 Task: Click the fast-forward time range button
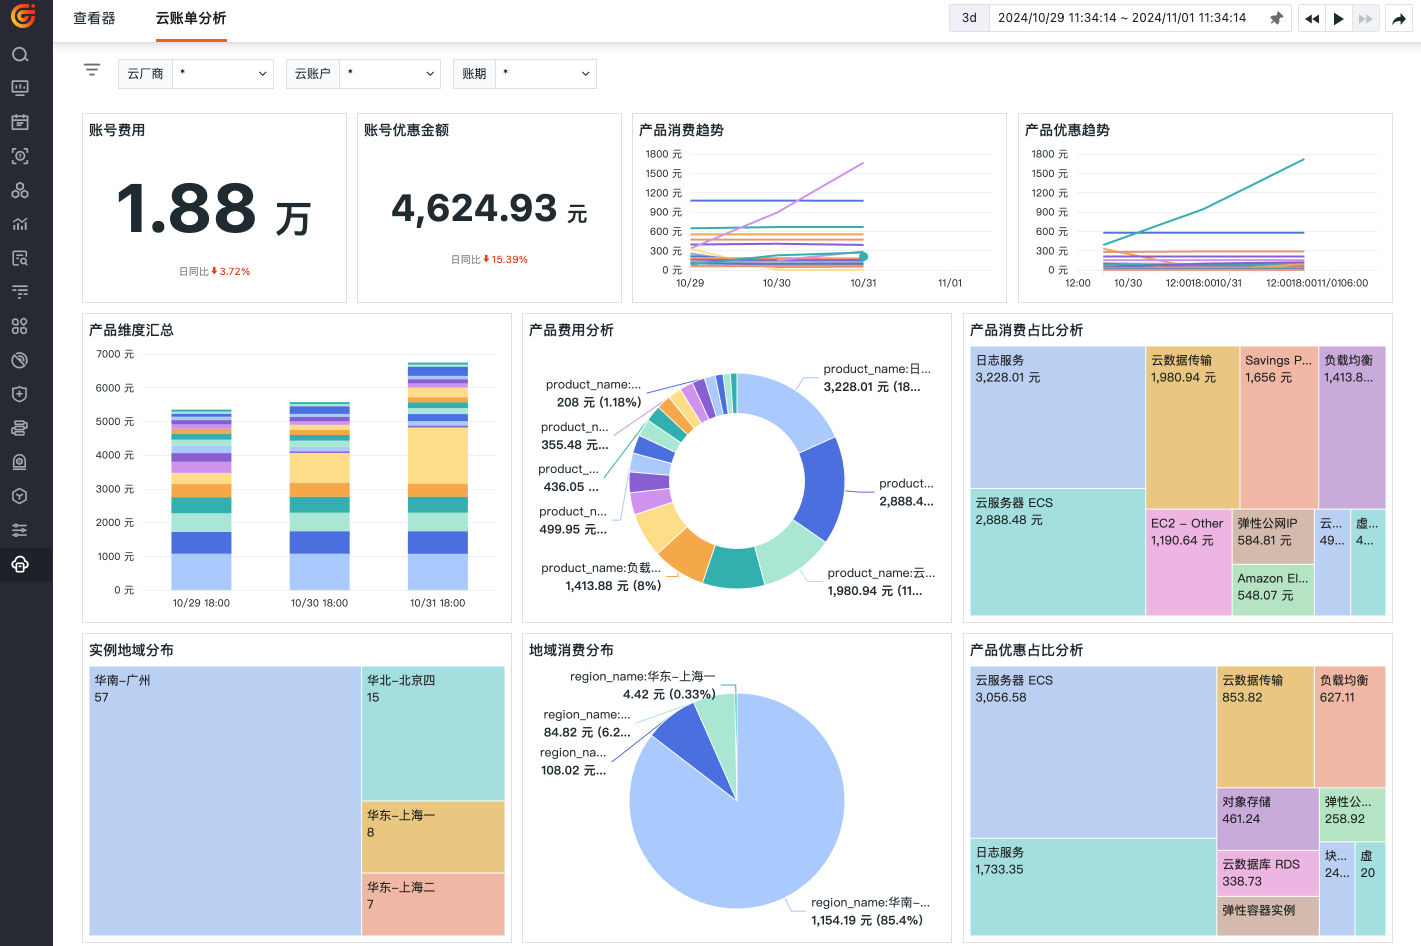tap(1366, 18)
